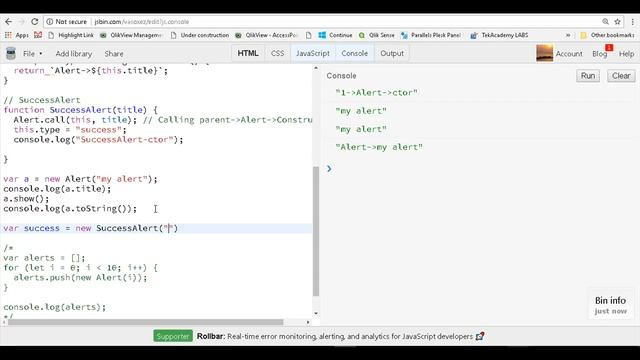Toggle the CSS panel tab
The height and width of the screenshot is (360, 640).
point(278,53)
